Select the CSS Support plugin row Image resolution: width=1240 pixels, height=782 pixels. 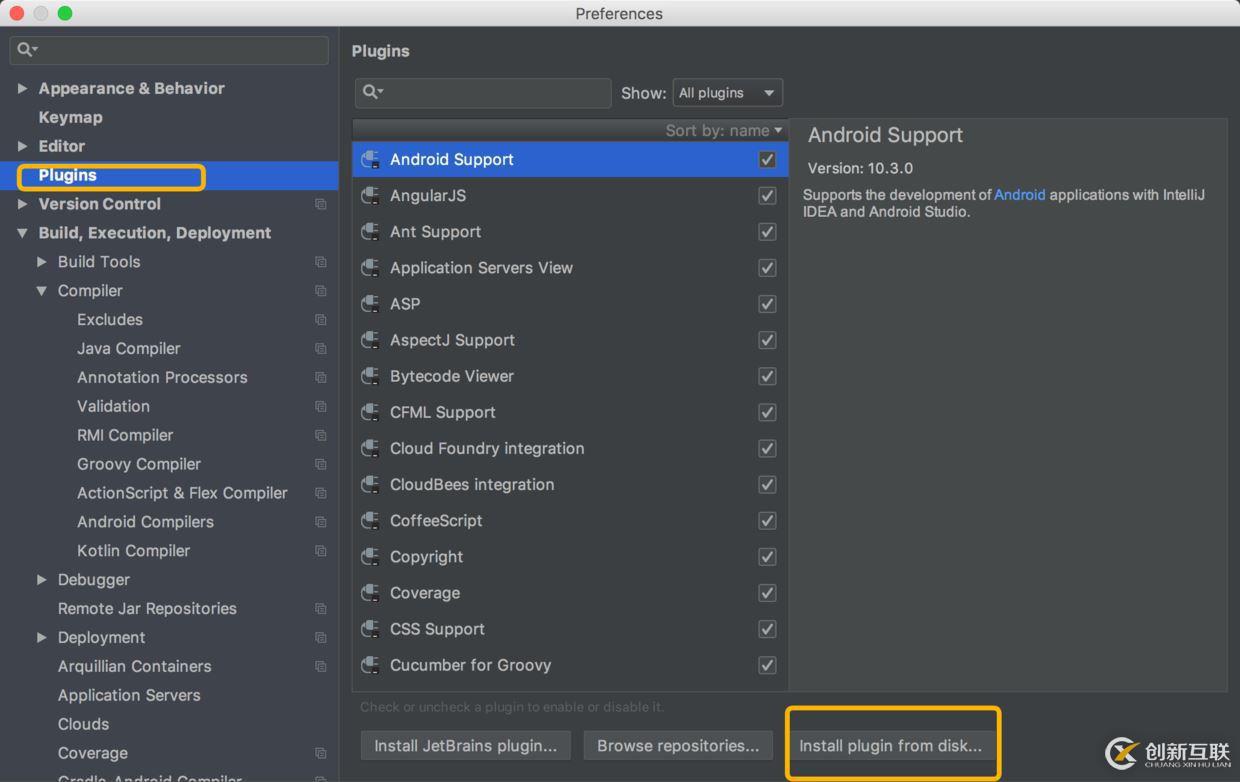coord(570,628)
